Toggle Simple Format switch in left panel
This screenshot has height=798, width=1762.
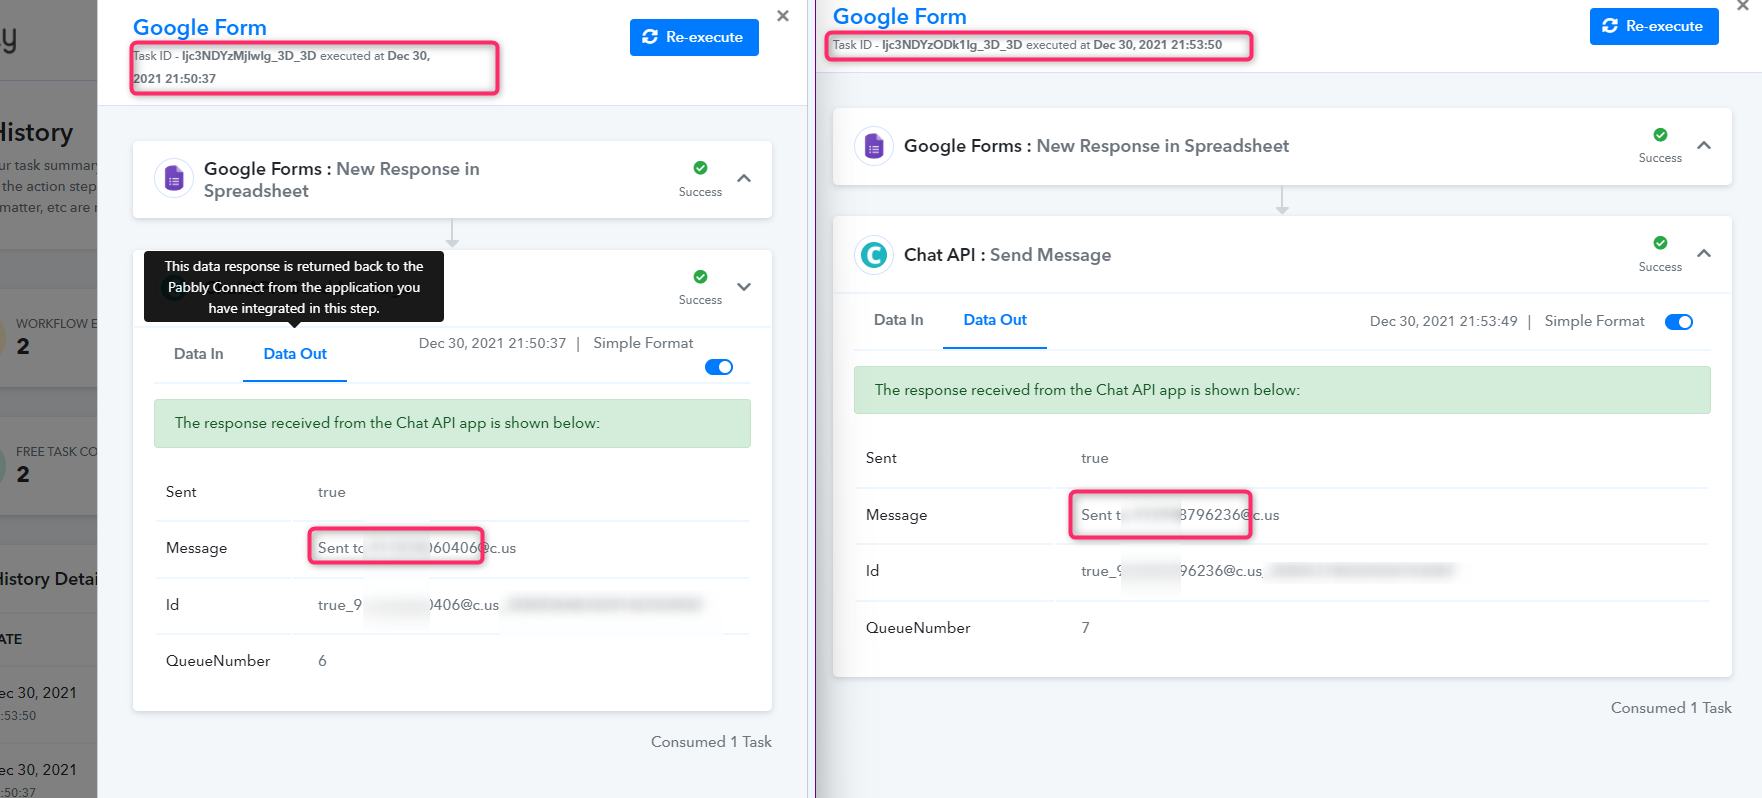pyautogui.click(x=719, y=367)
